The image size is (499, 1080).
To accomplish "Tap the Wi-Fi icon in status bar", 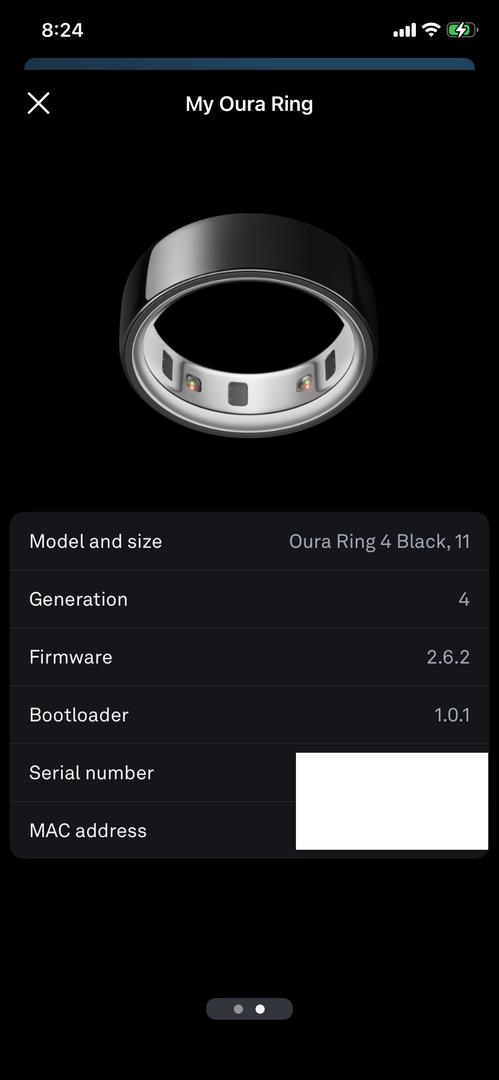I will point(431,30).
